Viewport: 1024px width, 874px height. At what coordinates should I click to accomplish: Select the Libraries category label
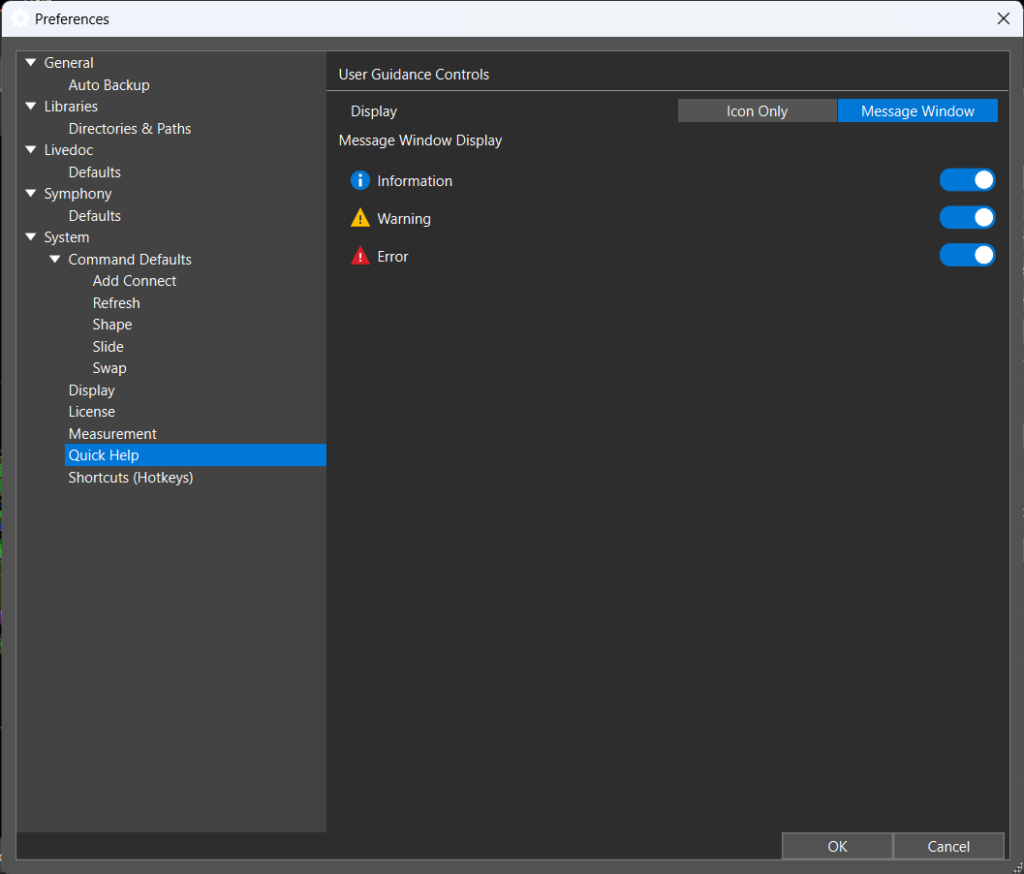pos(71,106)
